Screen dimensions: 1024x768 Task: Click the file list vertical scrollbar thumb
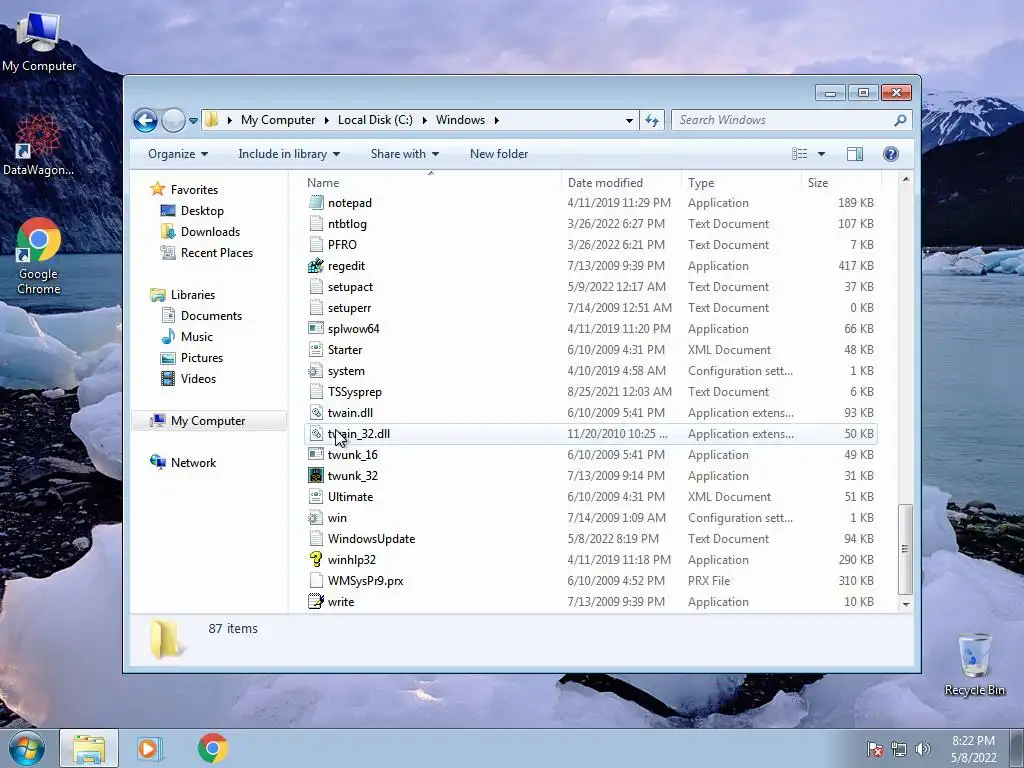tap(905, 549)
